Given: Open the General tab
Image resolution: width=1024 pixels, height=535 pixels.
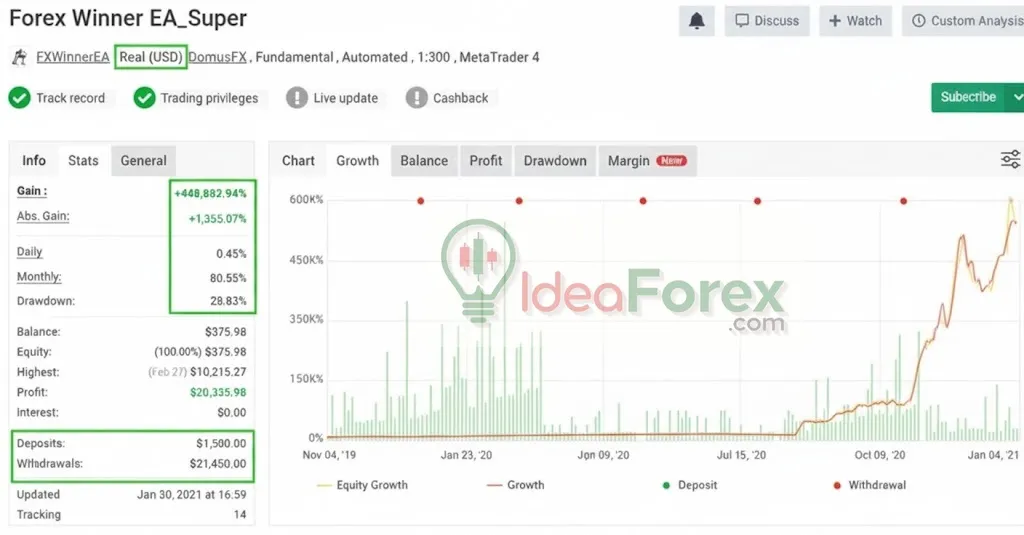Looking at the screenshot, I should (143, 161).
